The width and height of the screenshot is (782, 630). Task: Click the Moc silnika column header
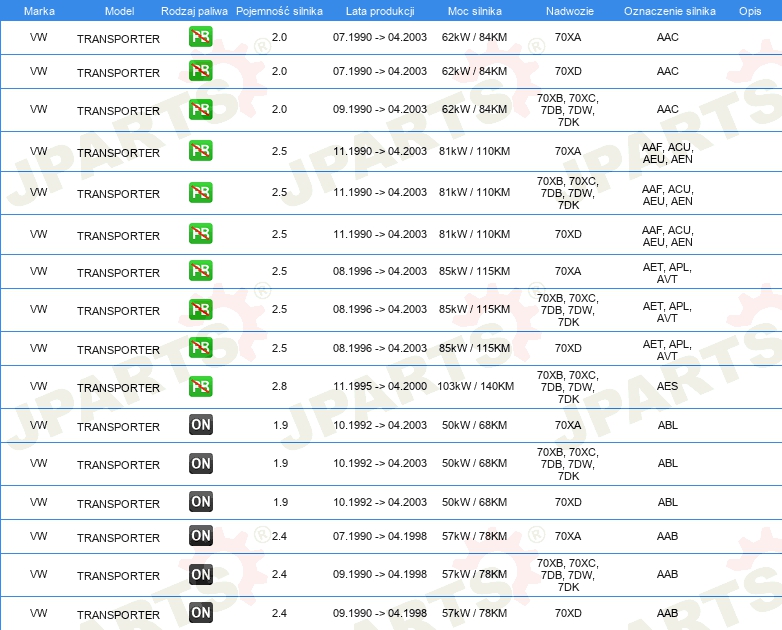pos(475,11)
